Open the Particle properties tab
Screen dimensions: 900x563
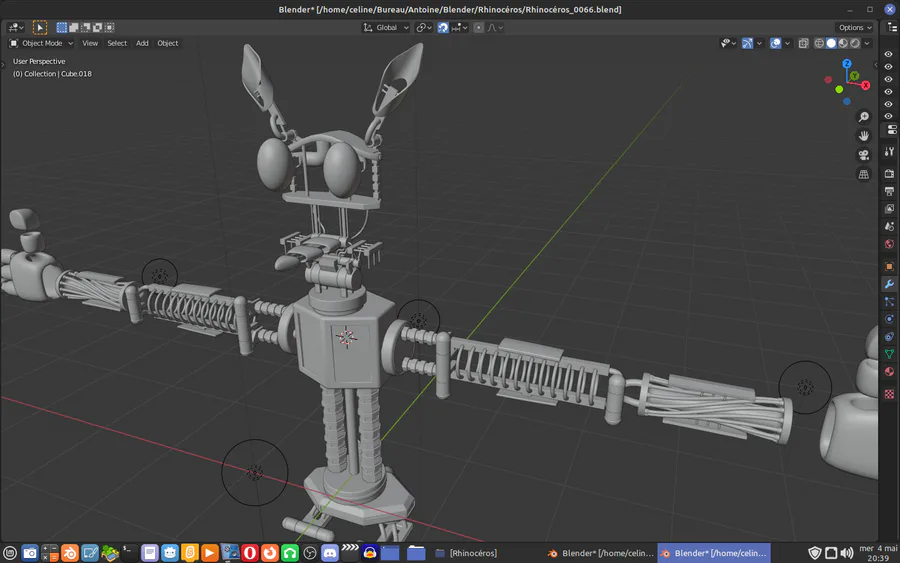889,302
